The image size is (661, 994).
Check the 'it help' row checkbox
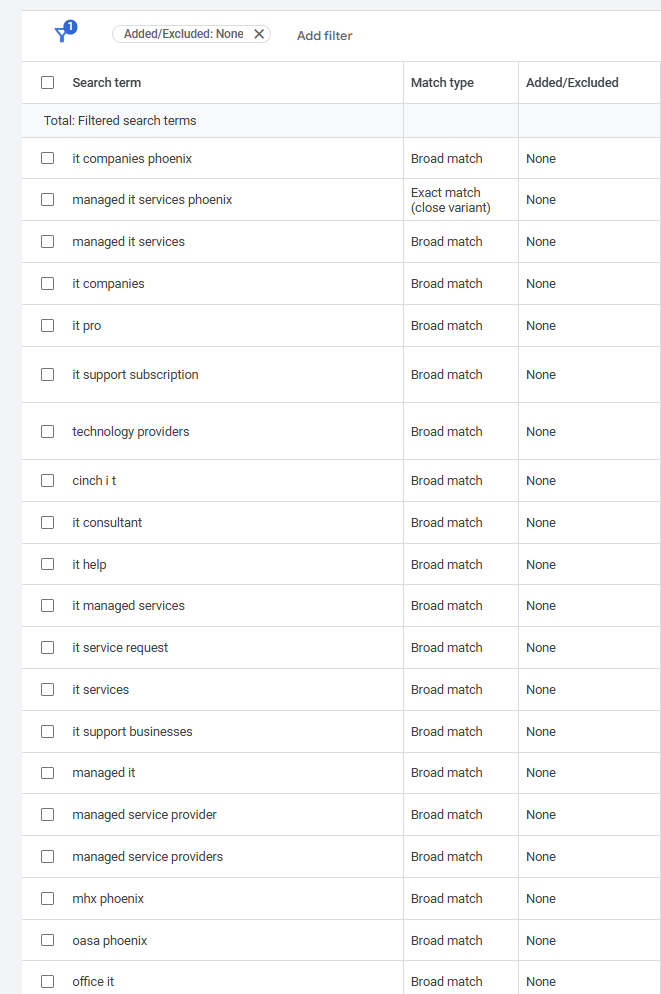[x=47, y=564]
